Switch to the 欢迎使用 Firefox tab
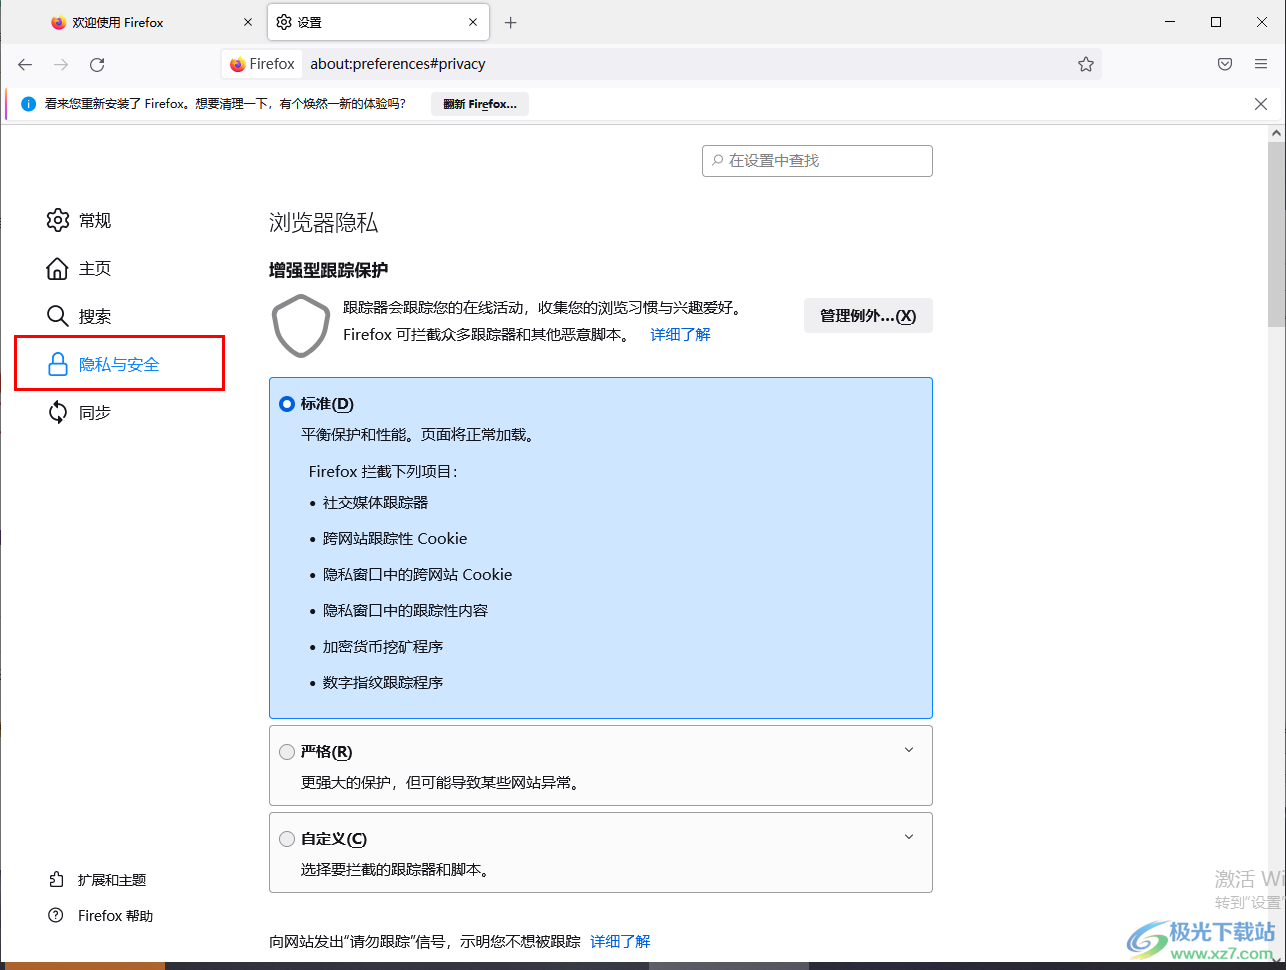This screenshot has width=1286, height=970. pyautogui.click(x=152, y=22)
